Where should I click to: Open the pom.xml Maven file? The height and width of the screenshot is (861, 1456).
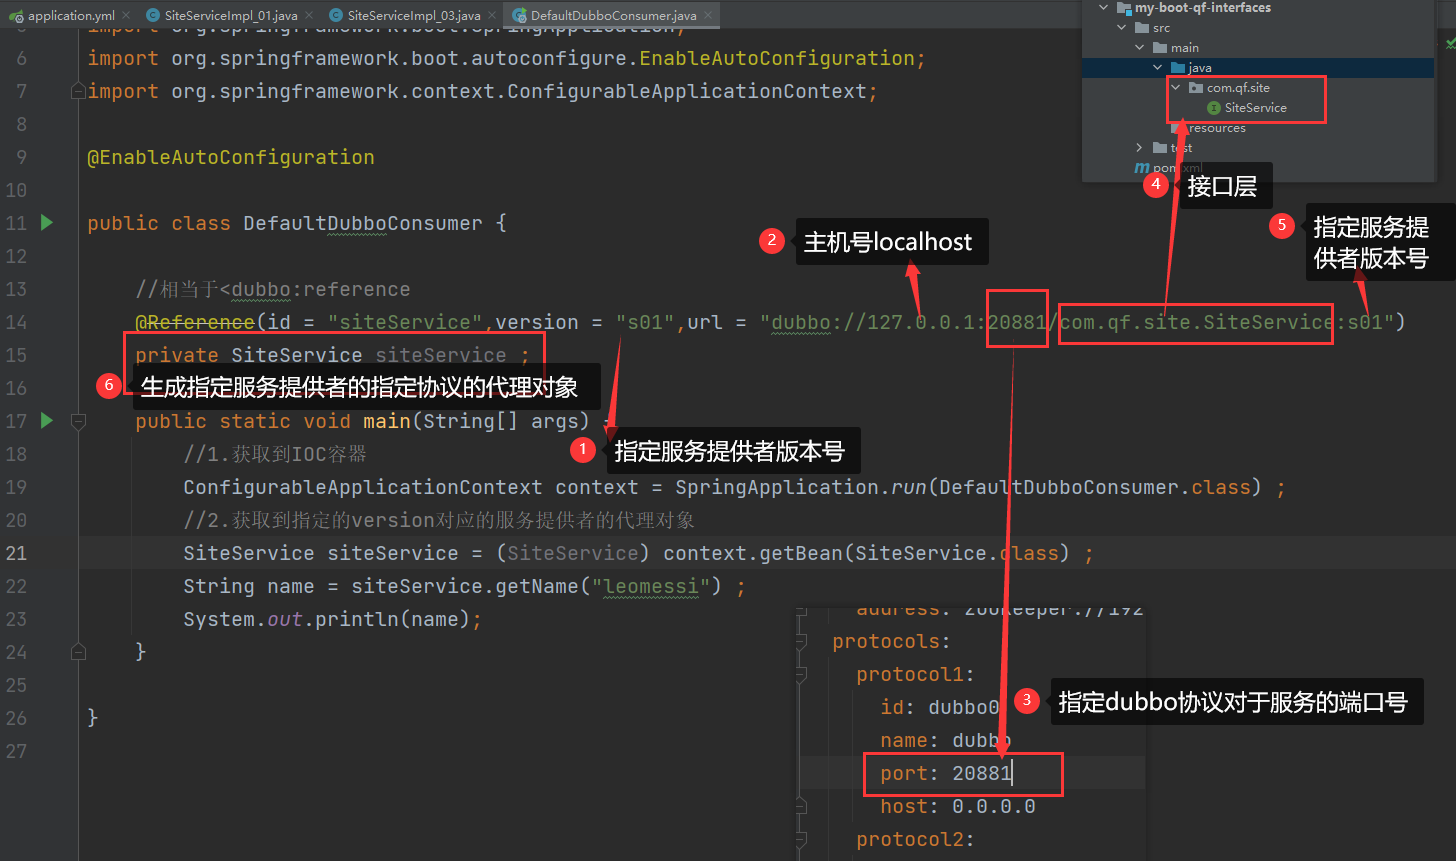tap(1177, 168)
